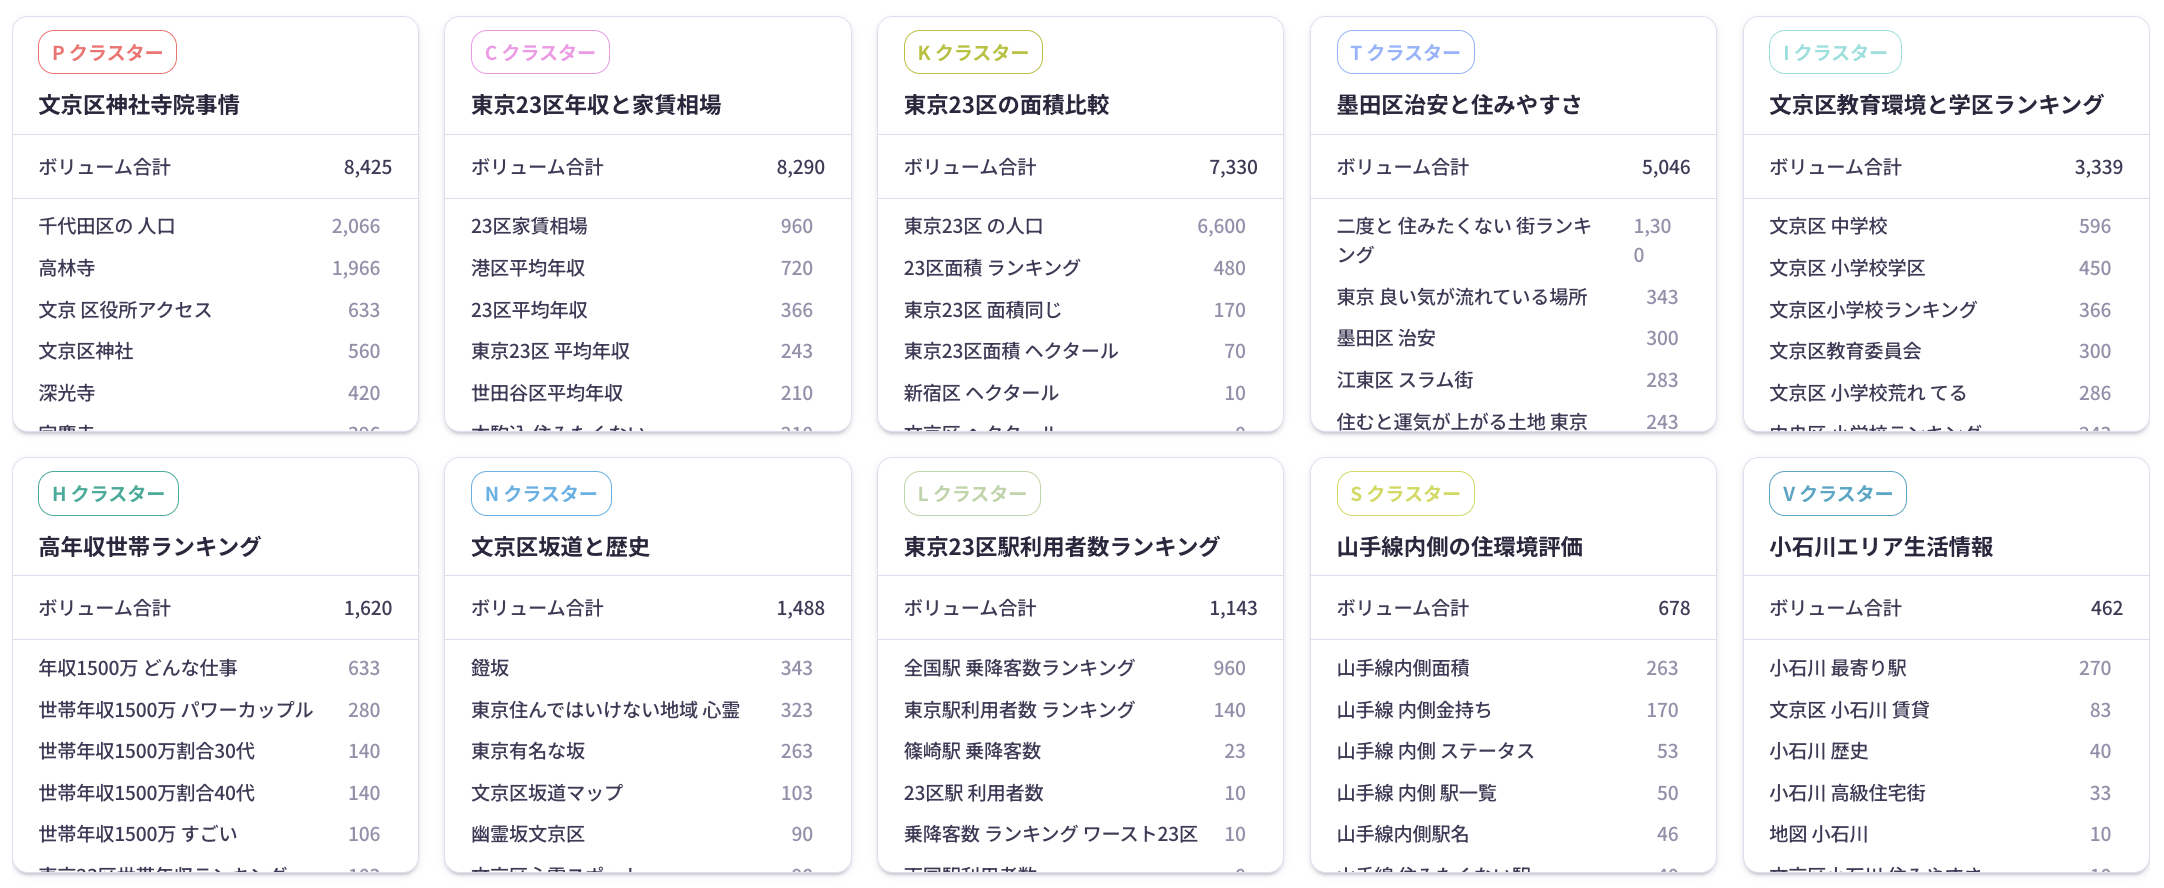Select the H クラスター tag
Viewport: 2164px width, 888px height.
click(x=108, y=494)
